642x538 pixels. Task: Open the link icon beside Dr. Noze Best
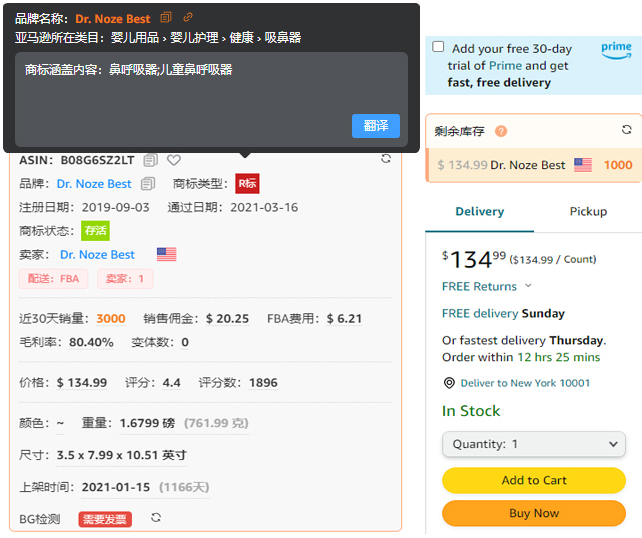[188, 17]
